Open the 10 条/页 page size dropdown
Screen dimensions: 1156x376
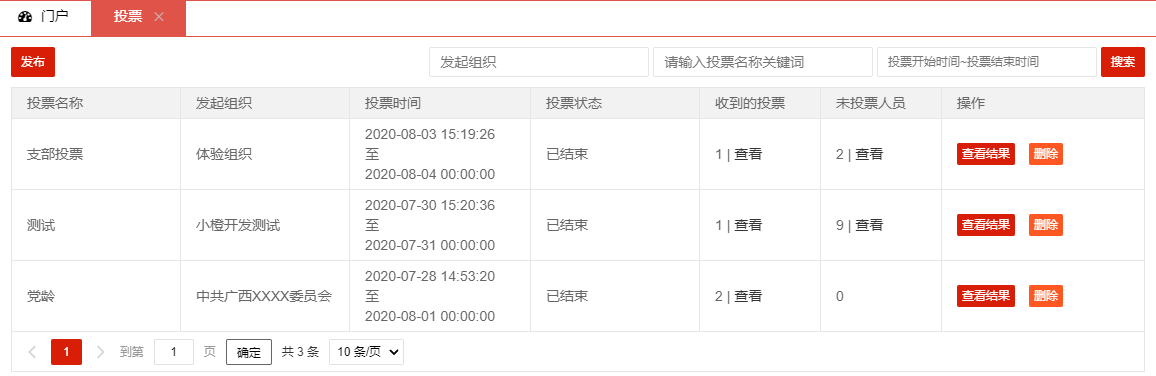tap(366, 352)
